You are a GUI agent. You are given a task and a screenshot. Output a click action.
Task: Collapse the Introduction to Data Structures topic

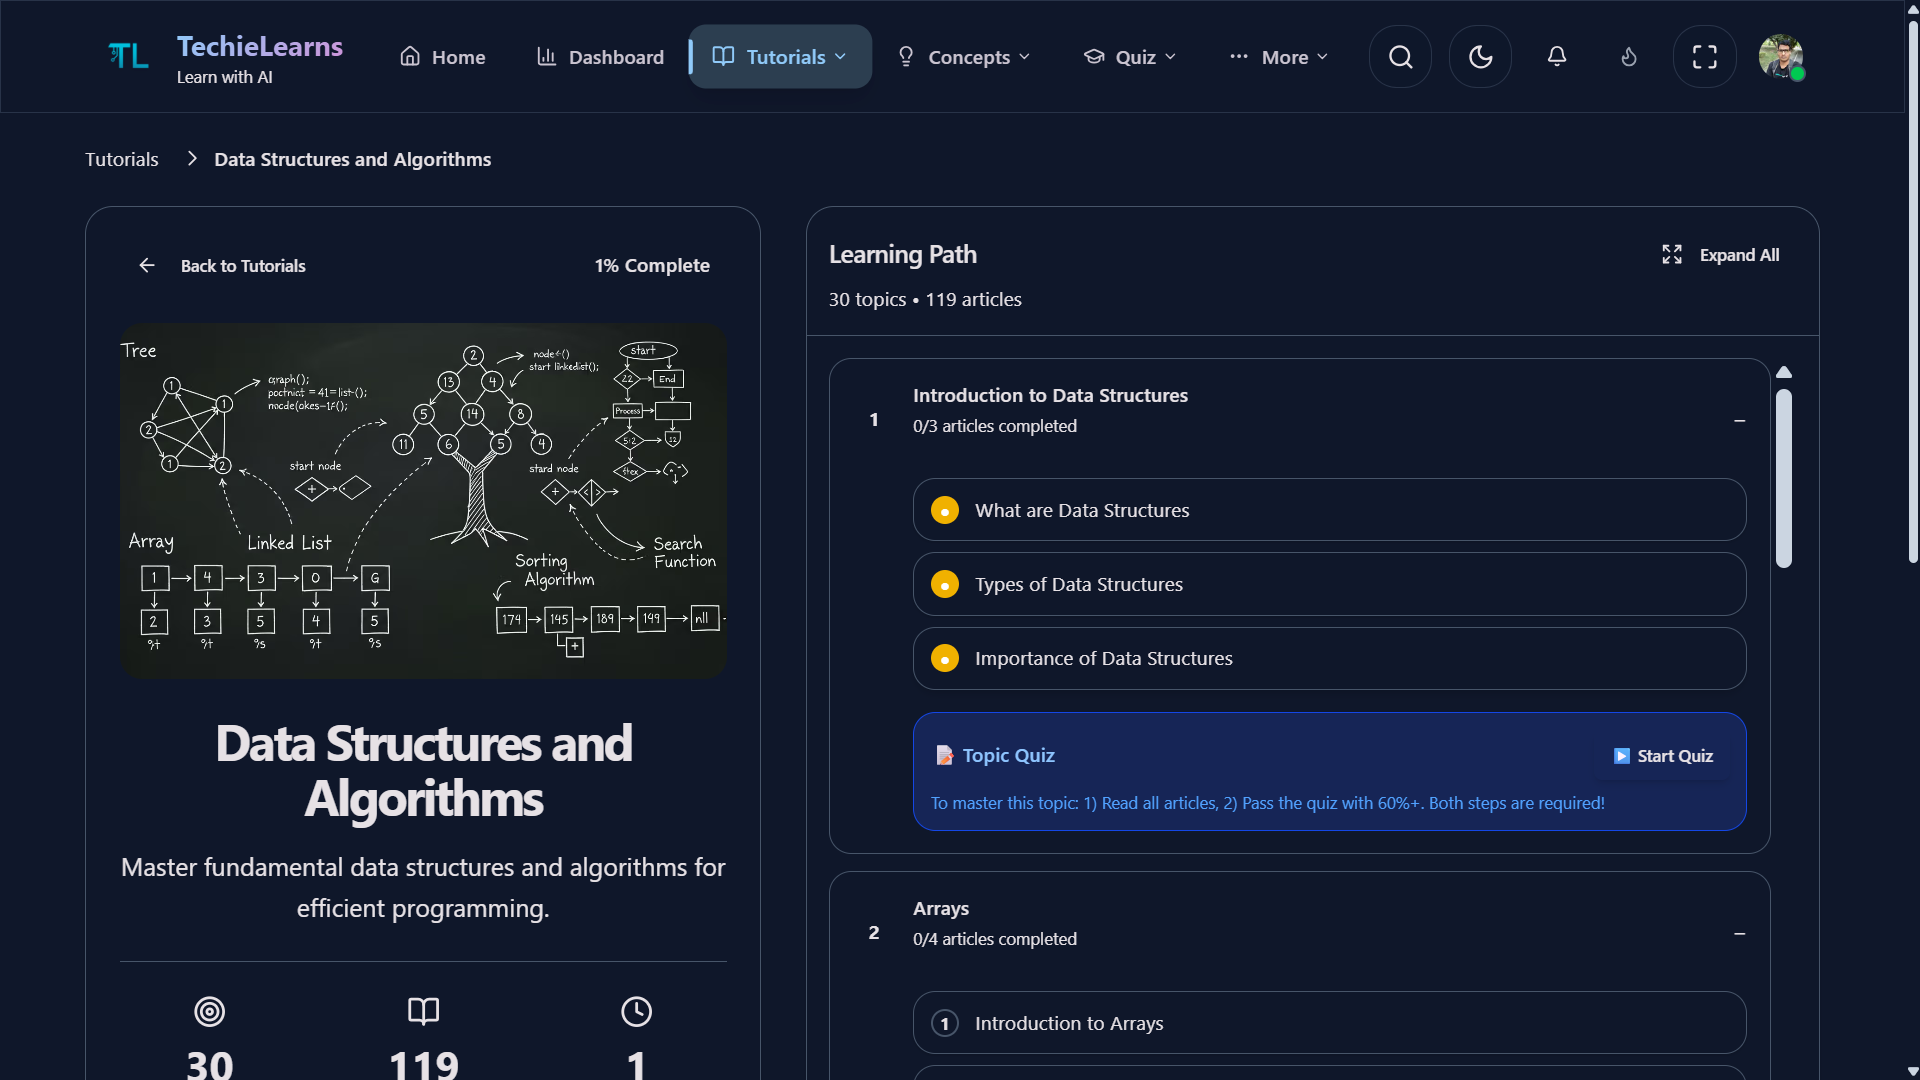pyautogui.click(x=1739, y=420)
